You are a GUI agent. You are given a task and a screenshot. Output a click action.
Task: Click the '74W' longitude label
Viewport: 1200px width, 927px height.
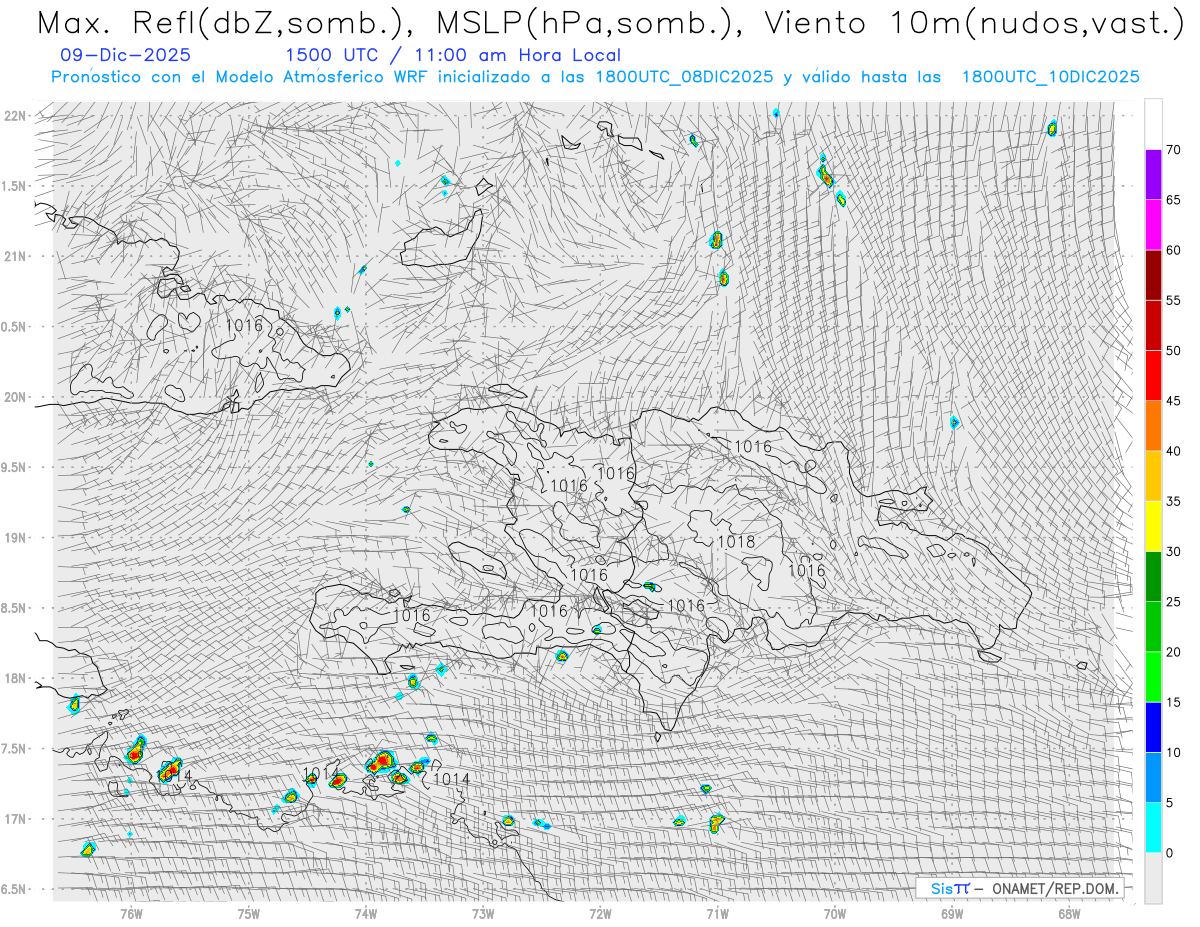pos(366,913)
